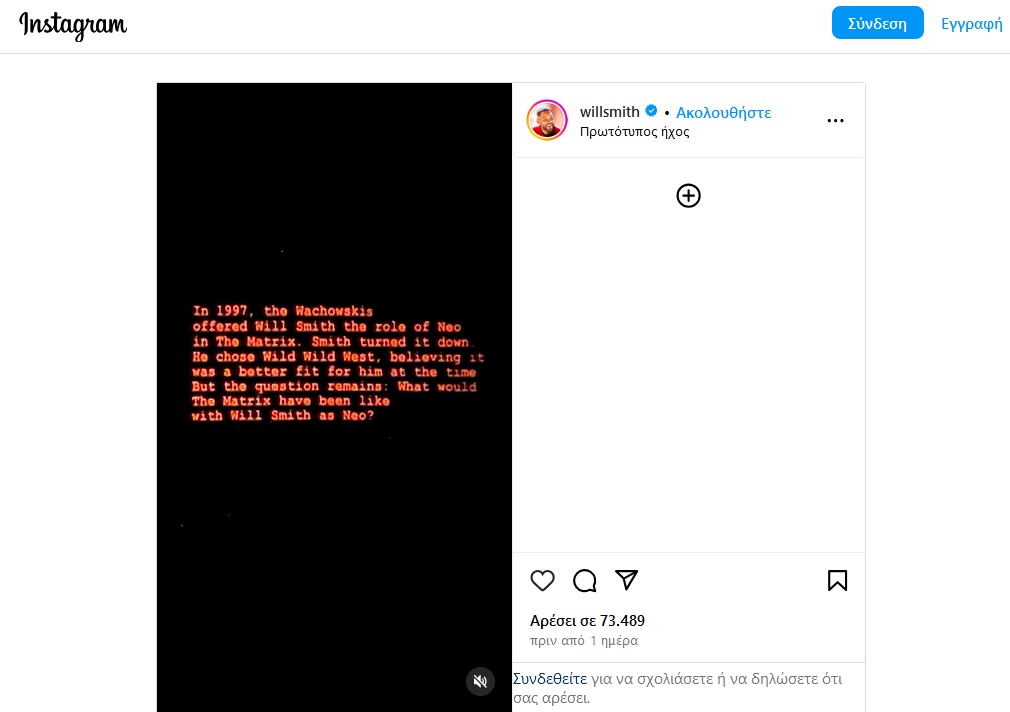Open the Εγγραφή sign-up link

pyautogui.click(x=971, y=24)
